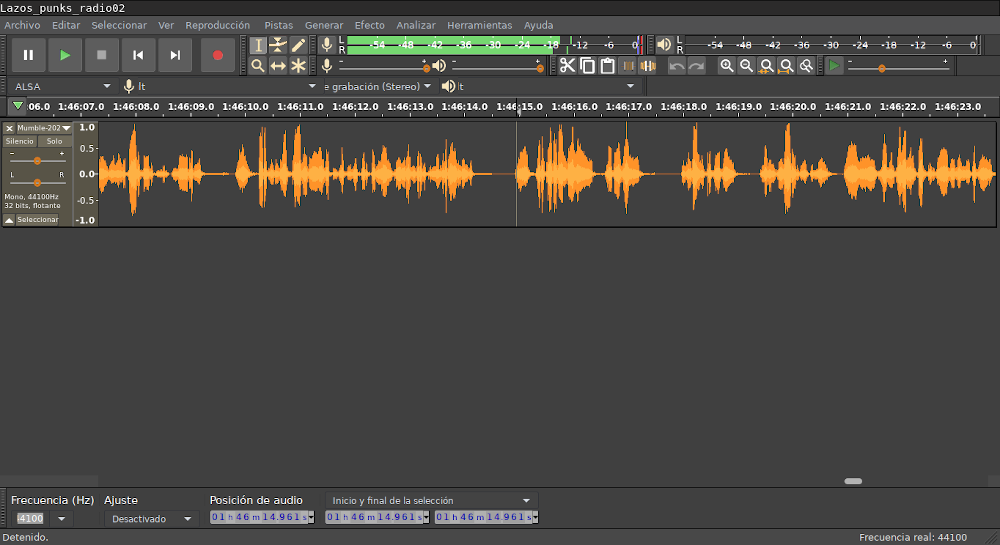Click the Frecuencia (Hz) input field
Screen dimensions: 1000x545
click(x=31, y=518)
